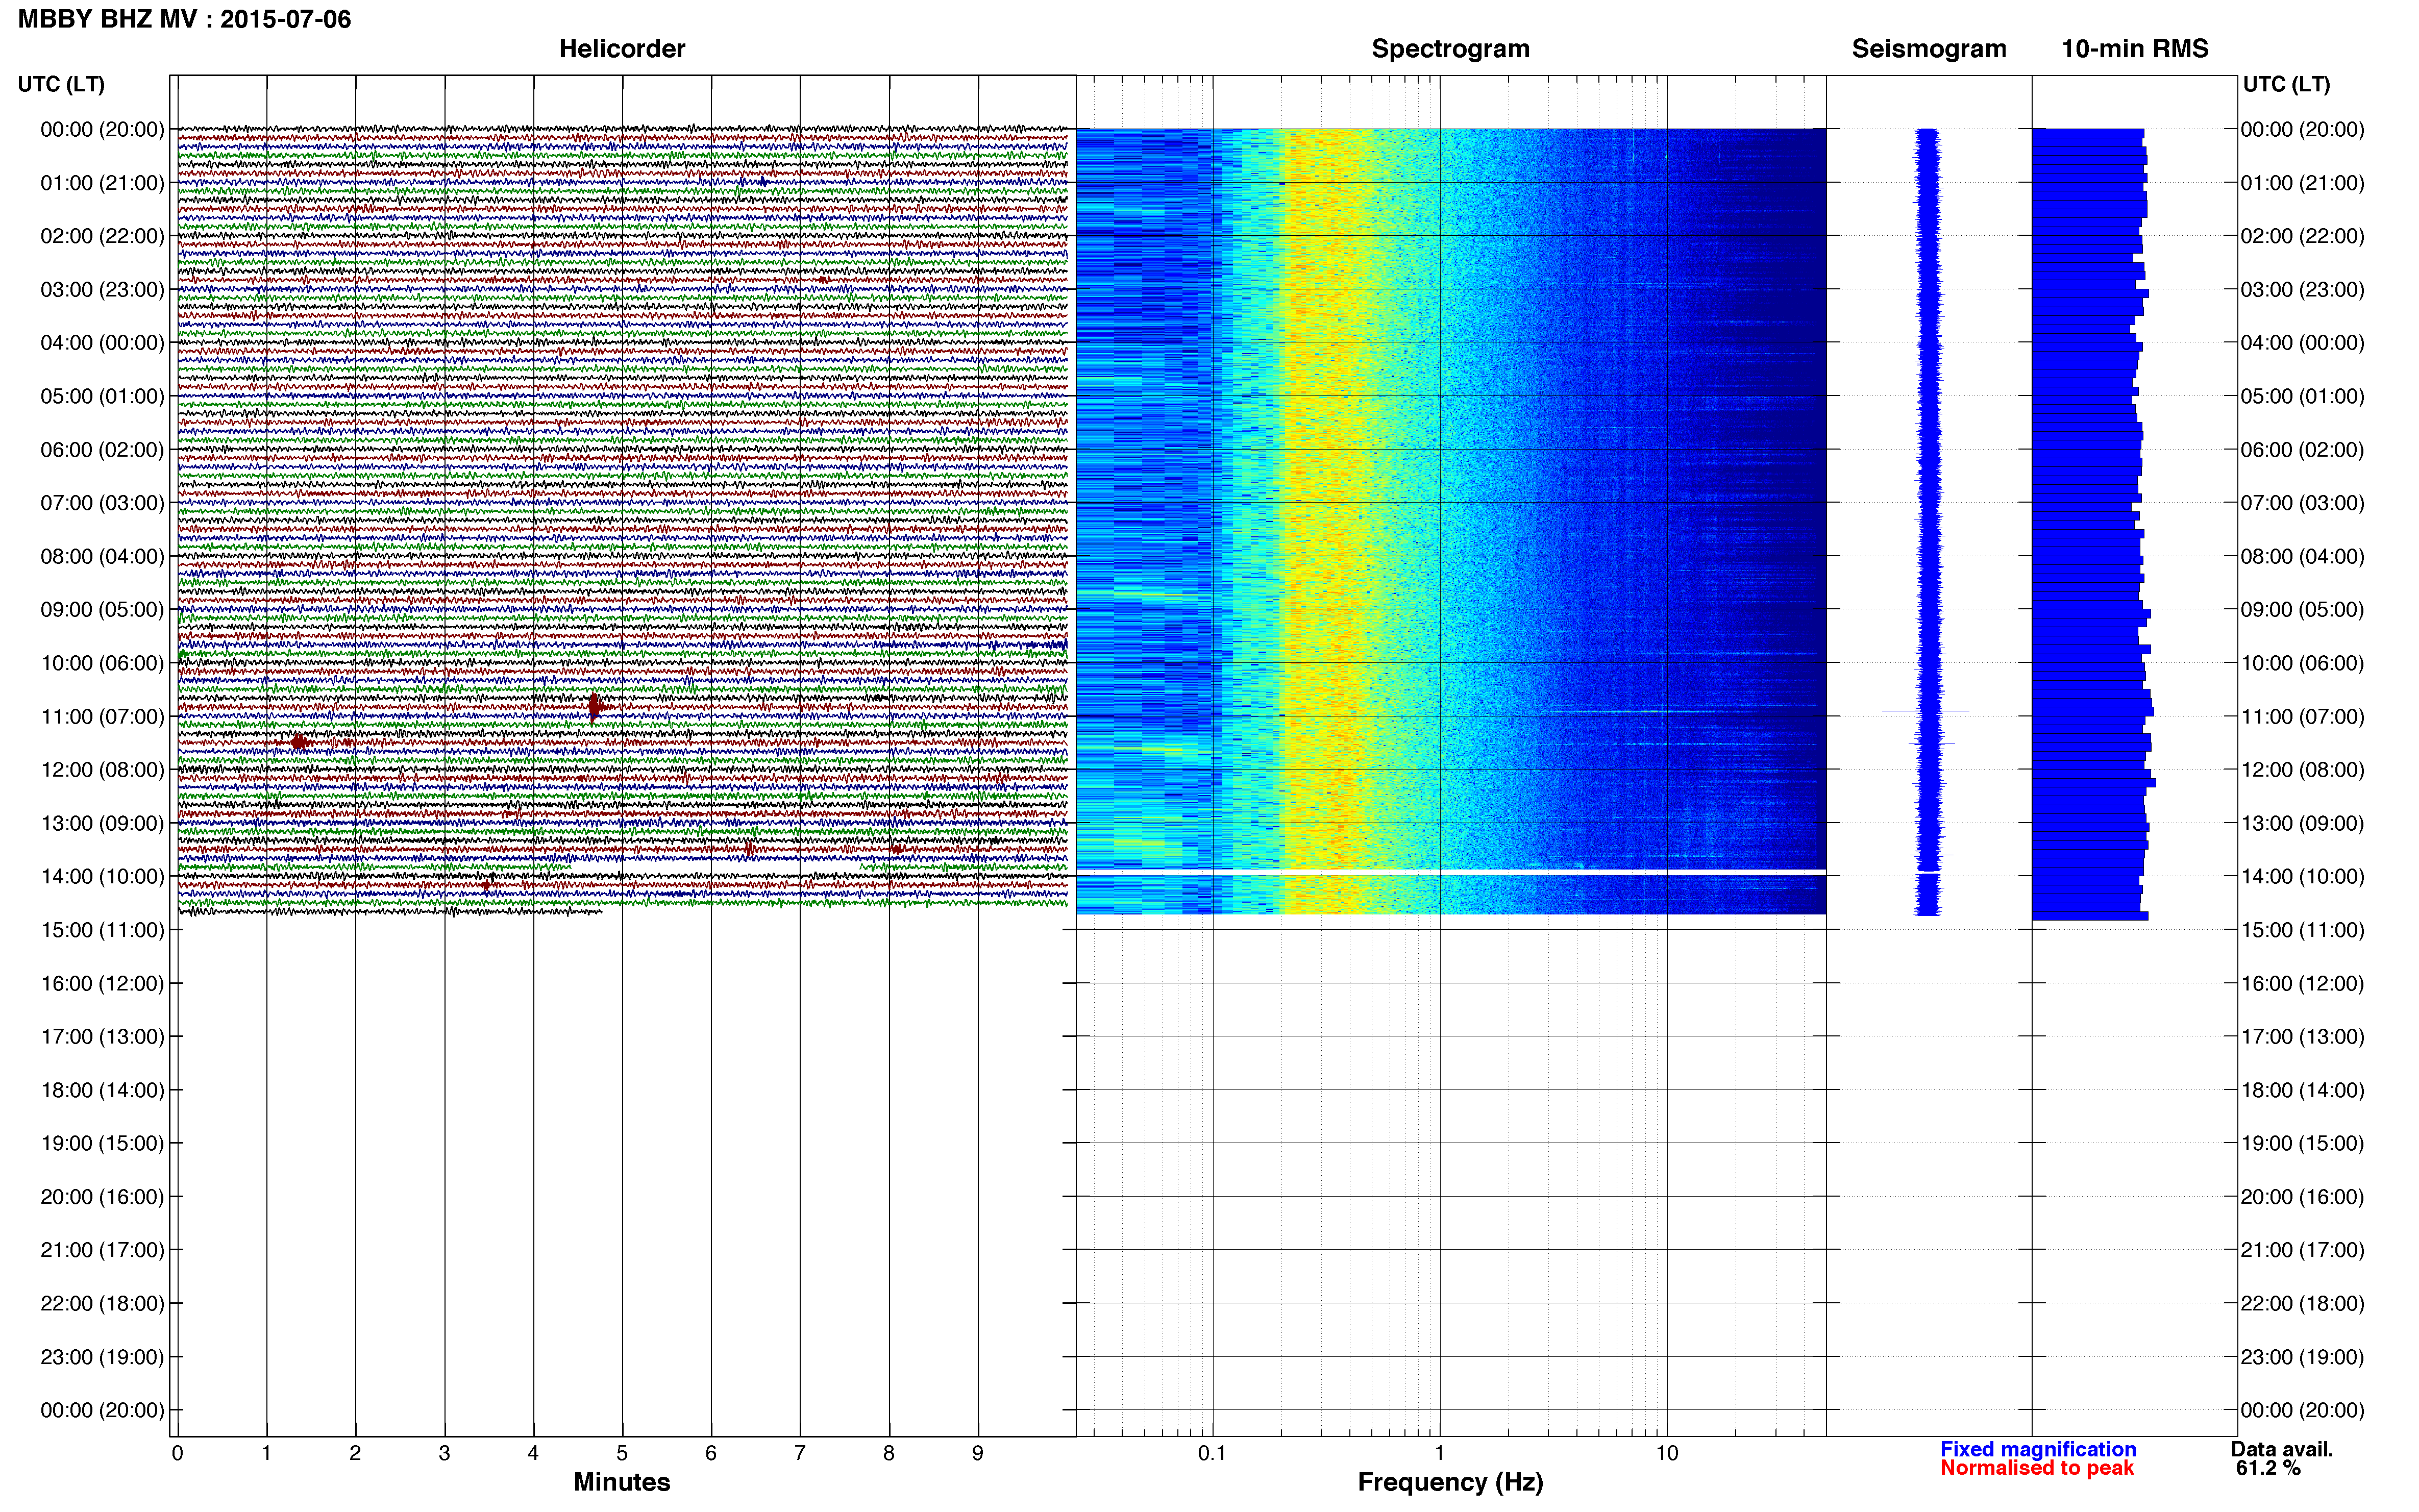
Task: Click the Helicorder-side "07:00 (03:00)" time label
Action: (102, 503)
